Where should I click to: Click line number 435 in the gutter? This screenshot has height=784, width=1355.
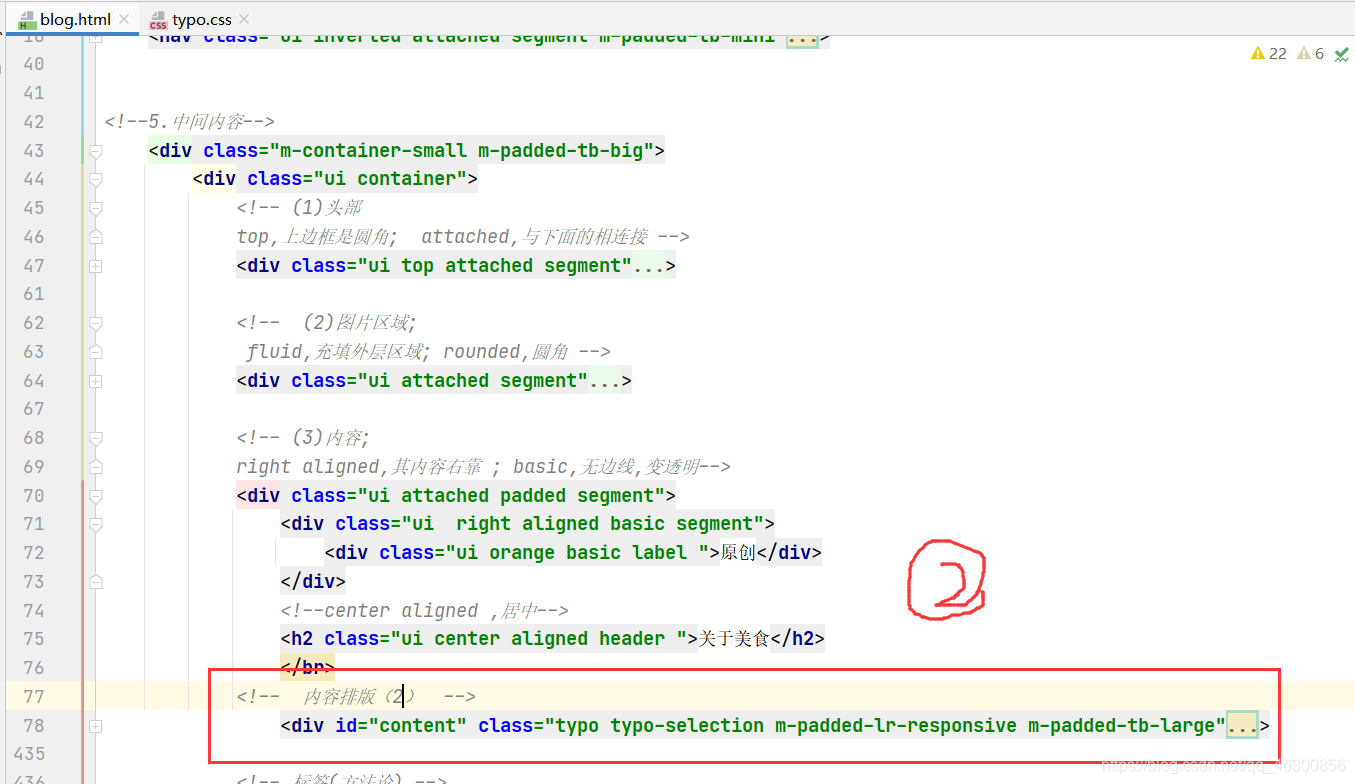coord(28,754)
